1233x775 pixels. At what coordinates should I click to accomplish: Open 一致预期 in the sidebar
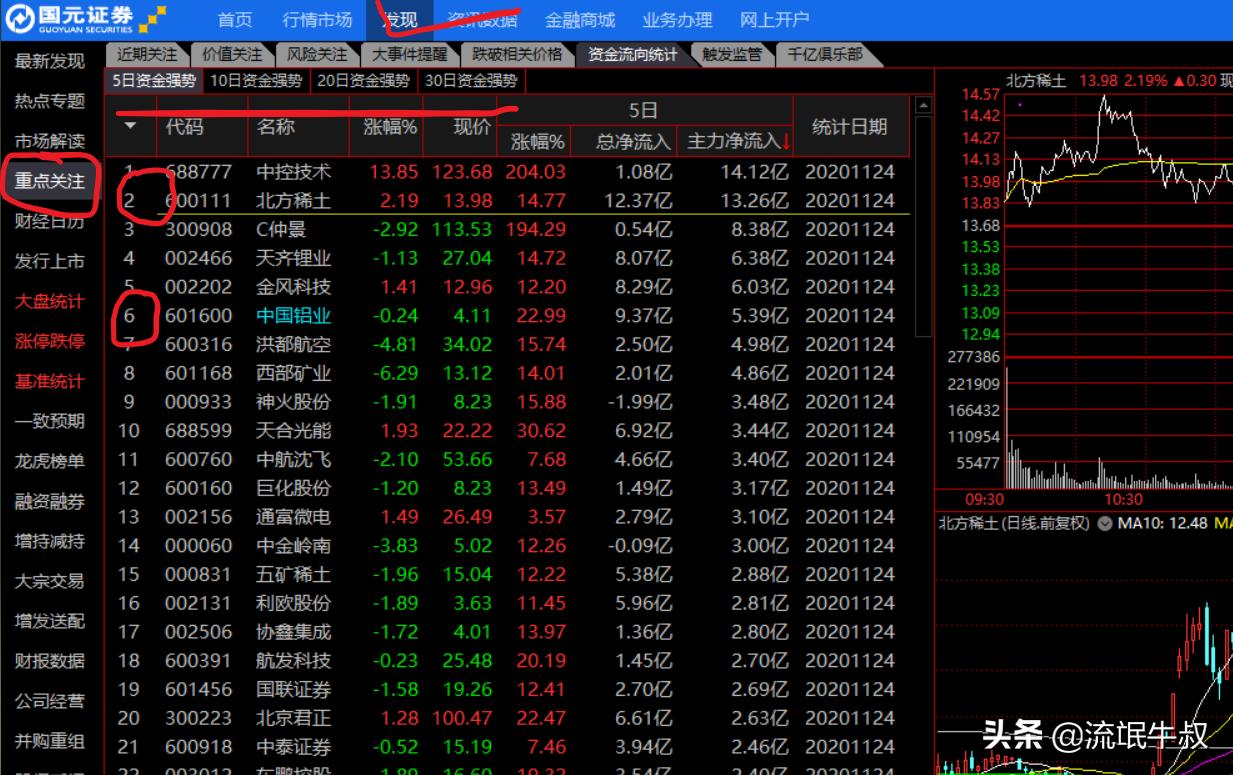pos(50,421)
